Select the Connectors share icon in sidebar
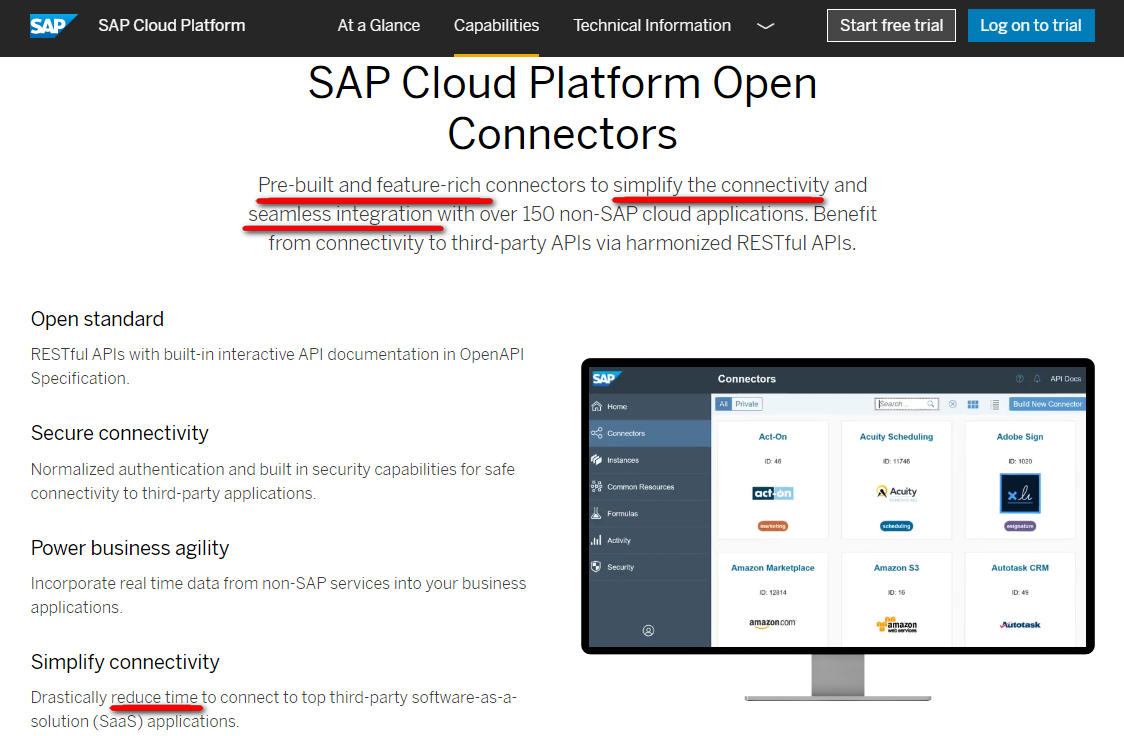Image resolution: width=1124 pixels, height=736 pixels. click(x=596, y=433)
